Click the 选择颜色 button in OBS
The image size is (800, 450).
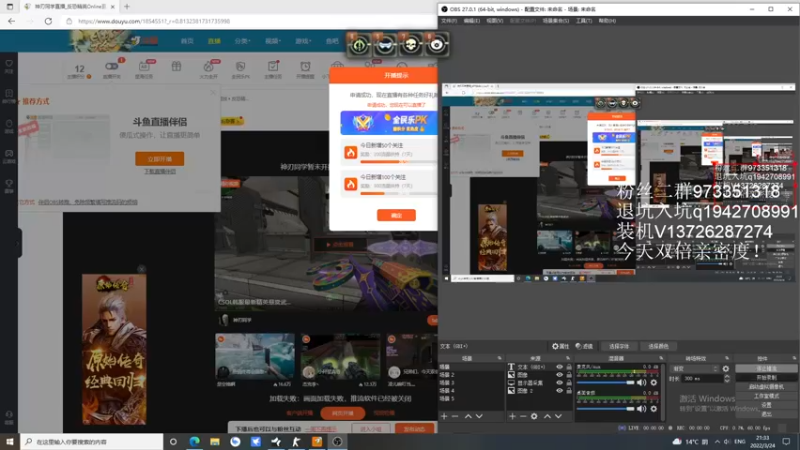pos(658,346)
